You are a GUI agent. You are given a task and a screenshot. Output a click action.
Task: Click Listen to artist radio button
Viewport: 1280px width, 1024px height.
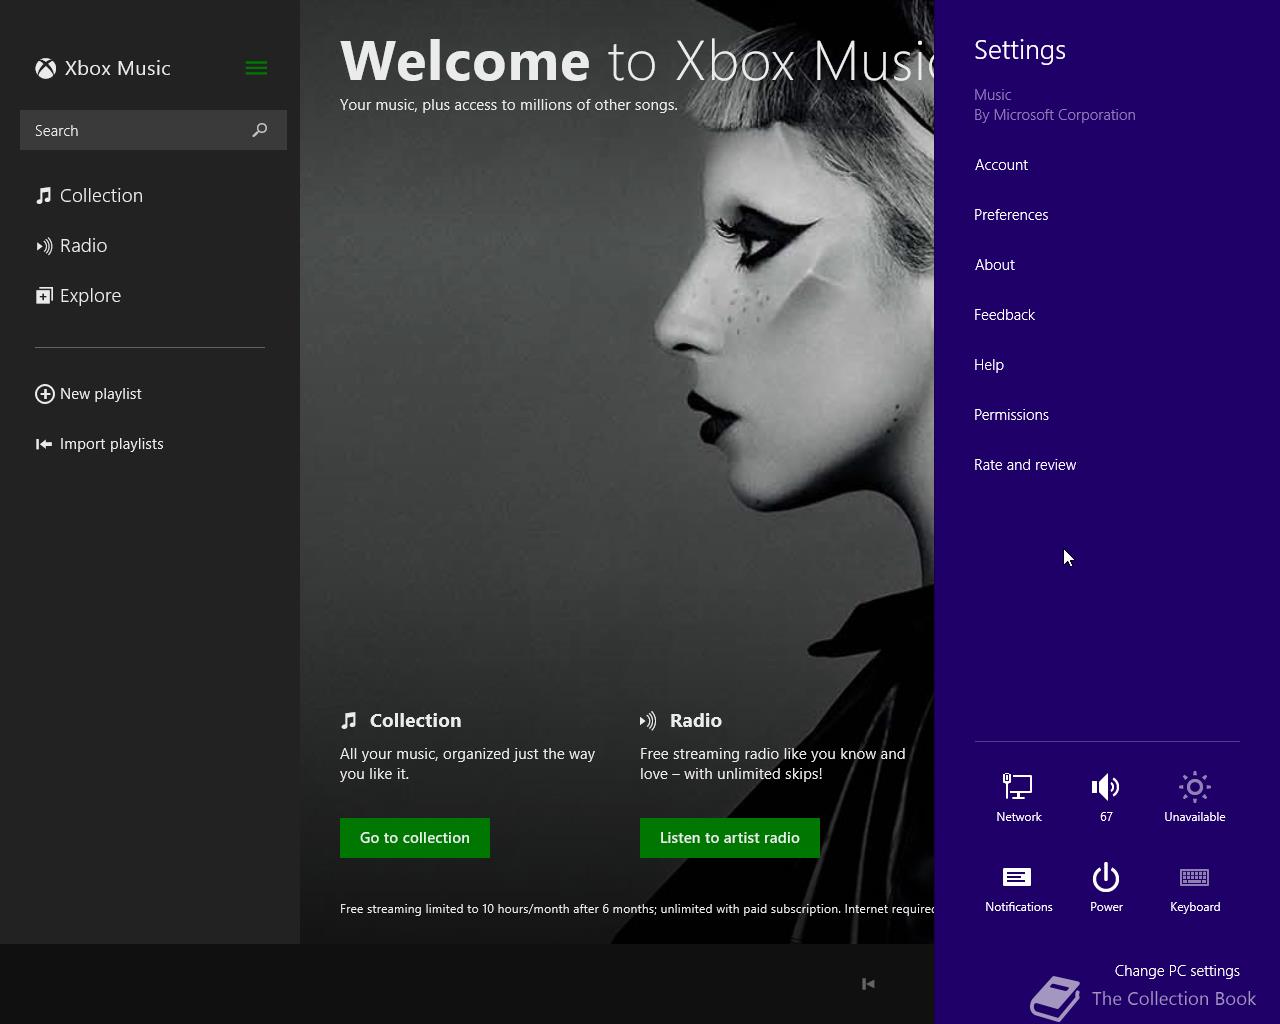(x=730, y=838)
